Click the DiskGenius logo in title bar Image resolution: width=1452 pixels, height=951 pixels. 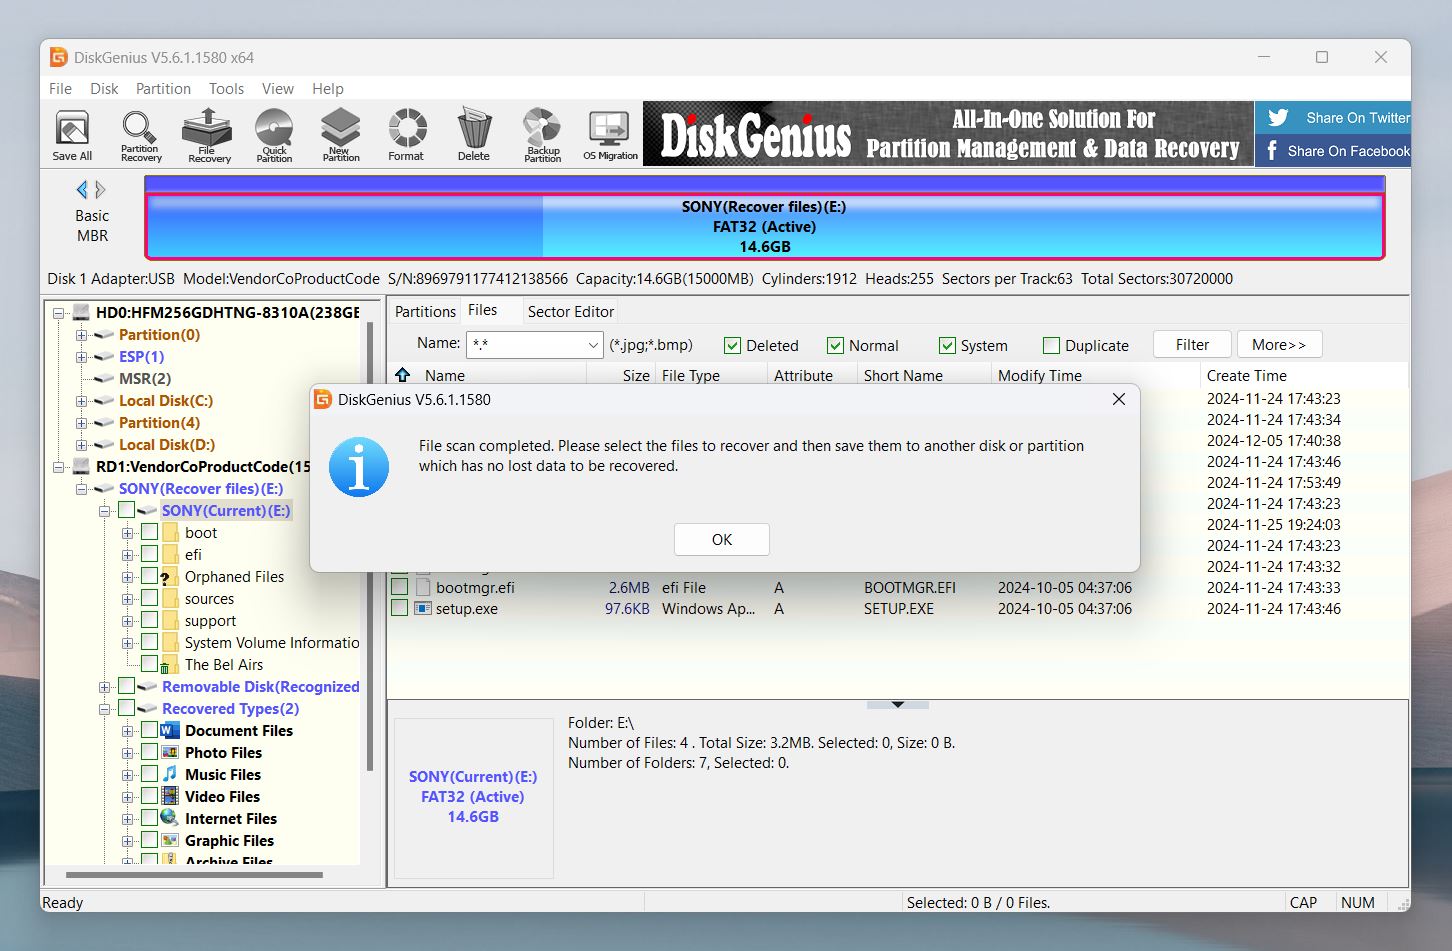click(x=59, y=57)
